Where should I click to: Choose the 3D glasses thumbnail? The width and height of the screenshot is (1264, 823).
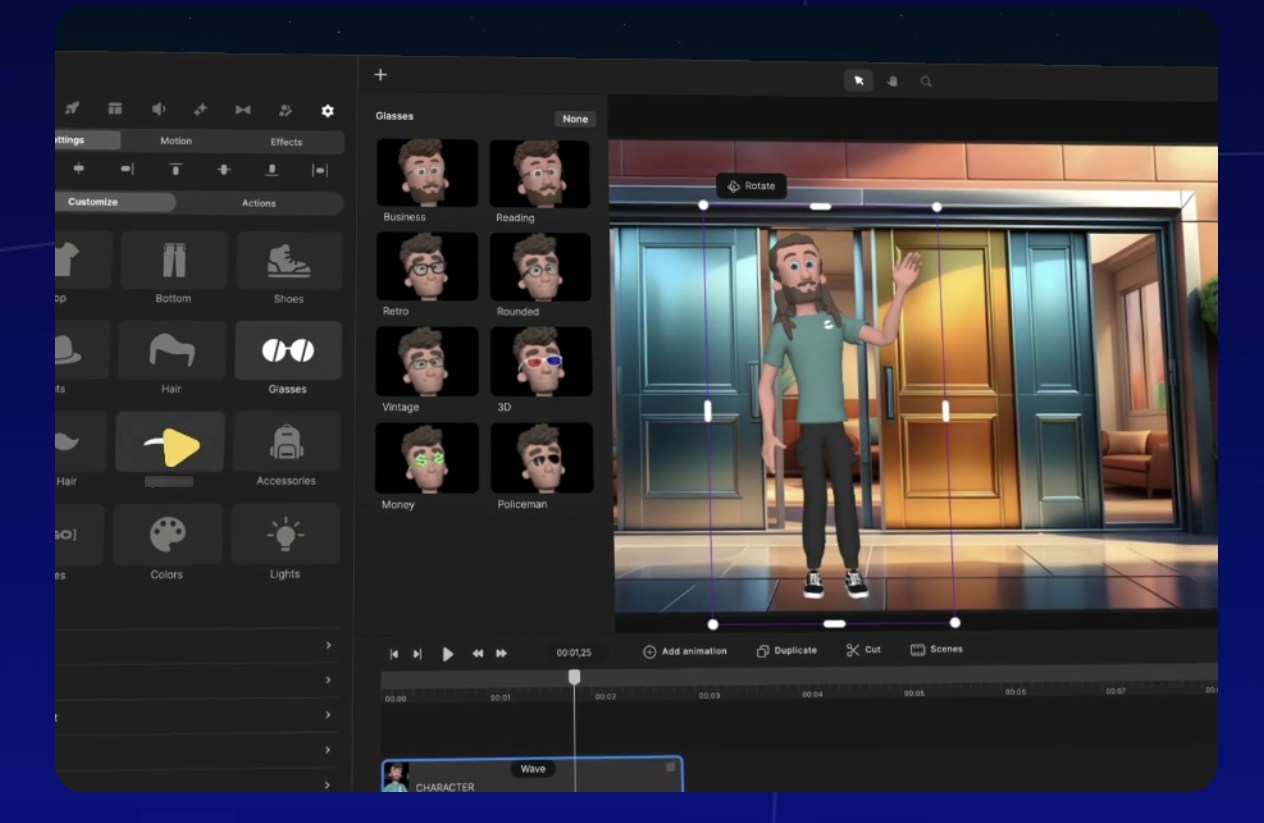[x=540, y=361]
